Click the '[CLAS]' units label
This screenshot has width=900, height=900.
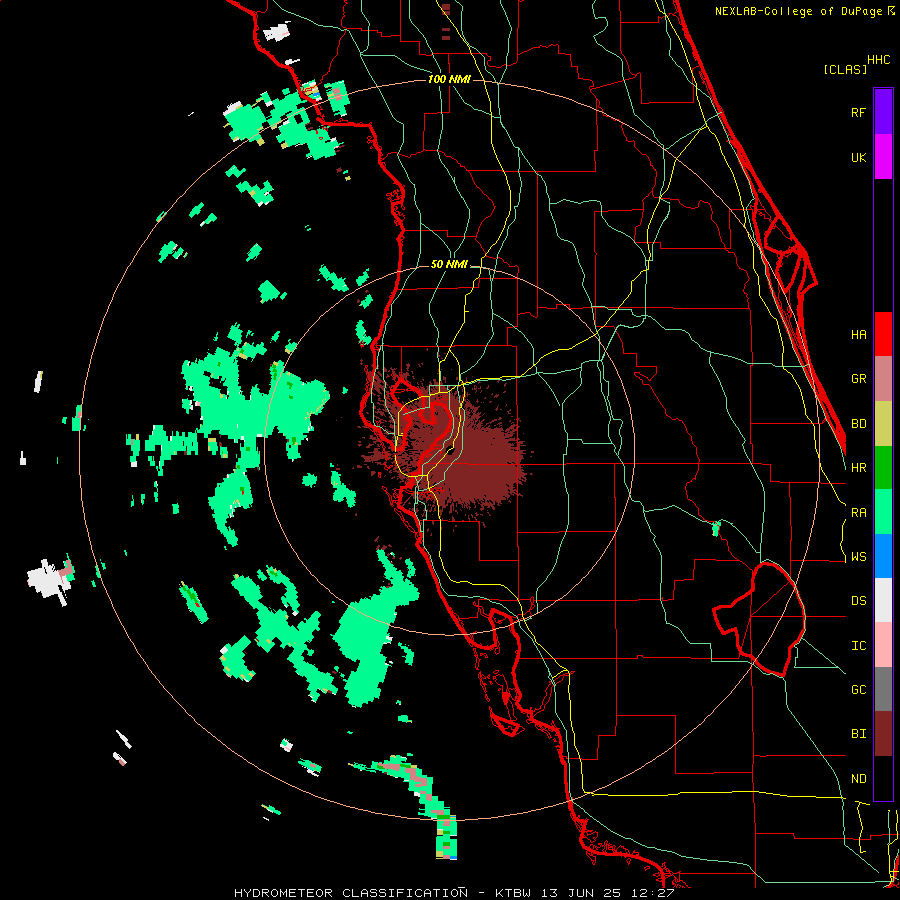coord(845,69)
